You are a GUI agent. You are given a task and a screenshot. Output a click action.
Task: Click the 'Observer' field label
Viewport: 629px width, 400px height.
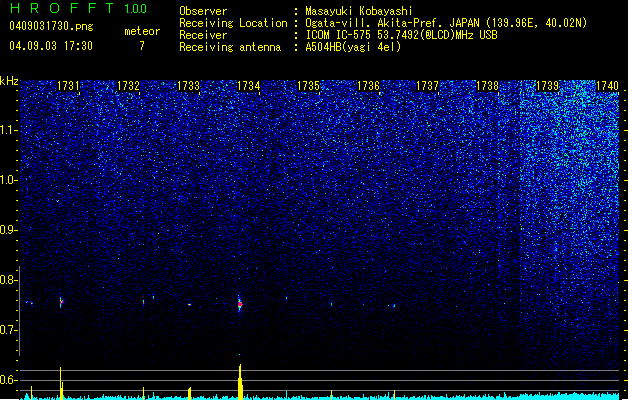[203, 11]
